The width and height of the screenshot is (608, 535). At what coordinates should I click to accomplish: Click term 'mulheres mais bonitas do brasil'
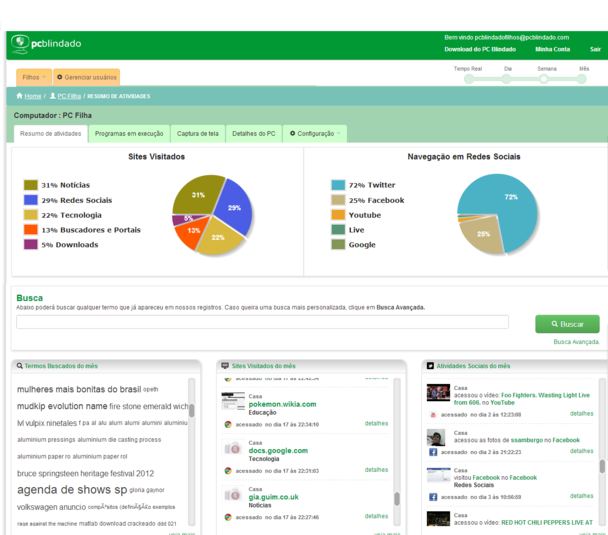(79, 389)
